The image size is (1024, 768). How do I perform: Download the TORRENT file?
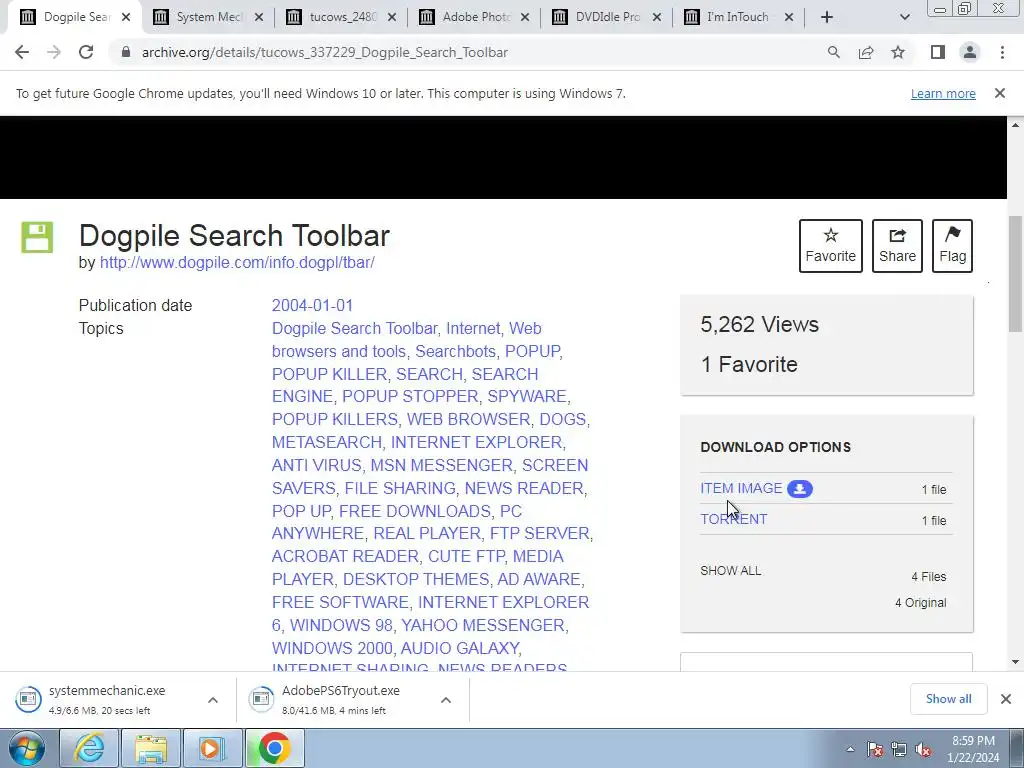pos(733,519)
